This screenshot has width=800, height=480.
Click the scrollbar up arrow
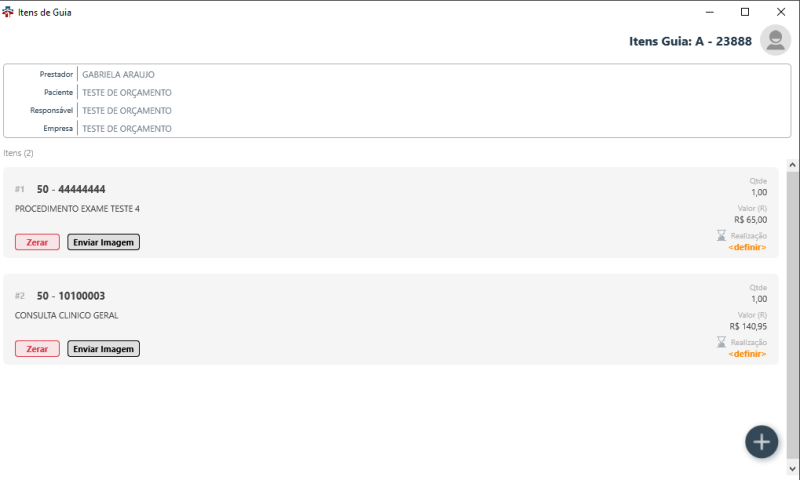(792, 165)
